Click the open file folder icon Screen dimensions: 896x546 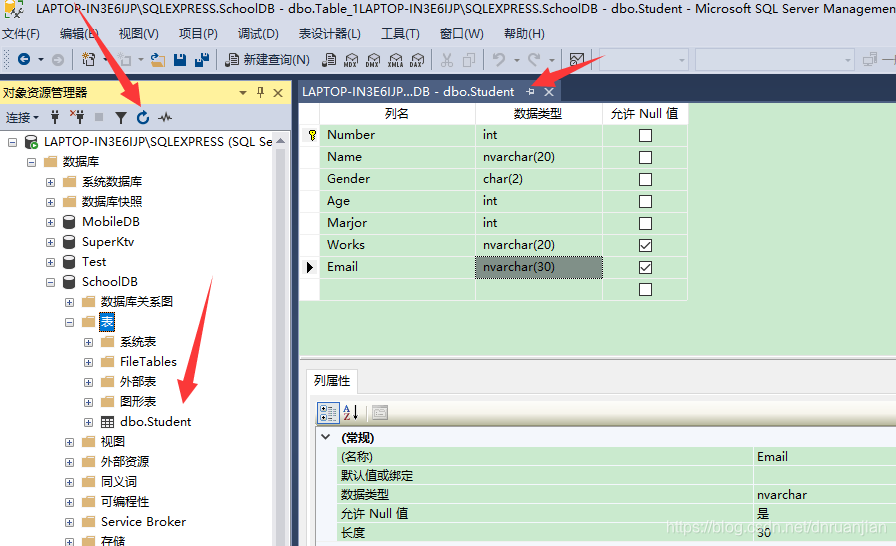pos(158,59)
